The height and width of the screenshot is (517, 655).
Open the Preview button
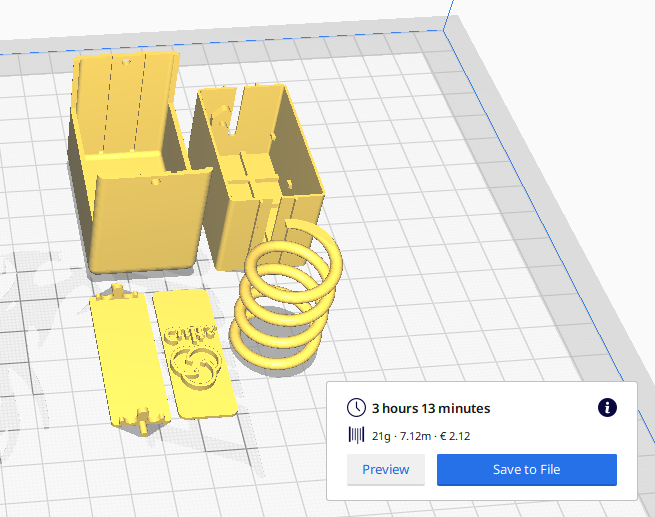click(386, 469)
